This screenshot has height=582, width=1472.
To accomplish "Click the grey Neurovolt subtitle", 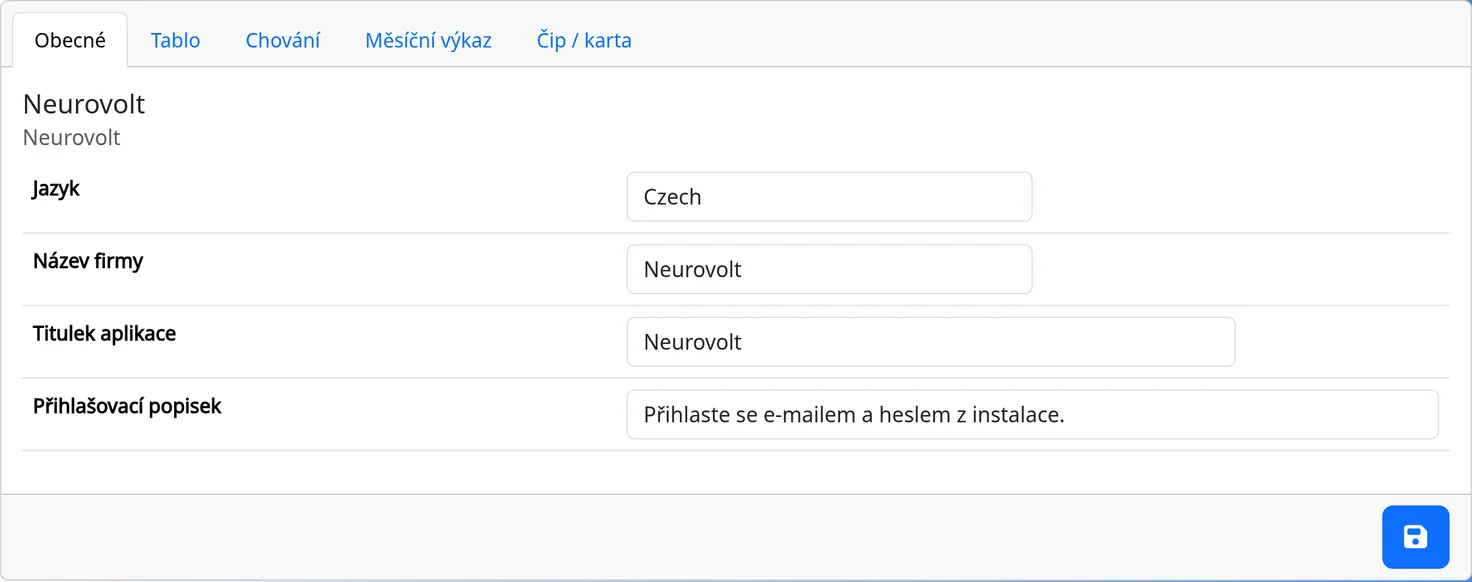I will [72, 137].
